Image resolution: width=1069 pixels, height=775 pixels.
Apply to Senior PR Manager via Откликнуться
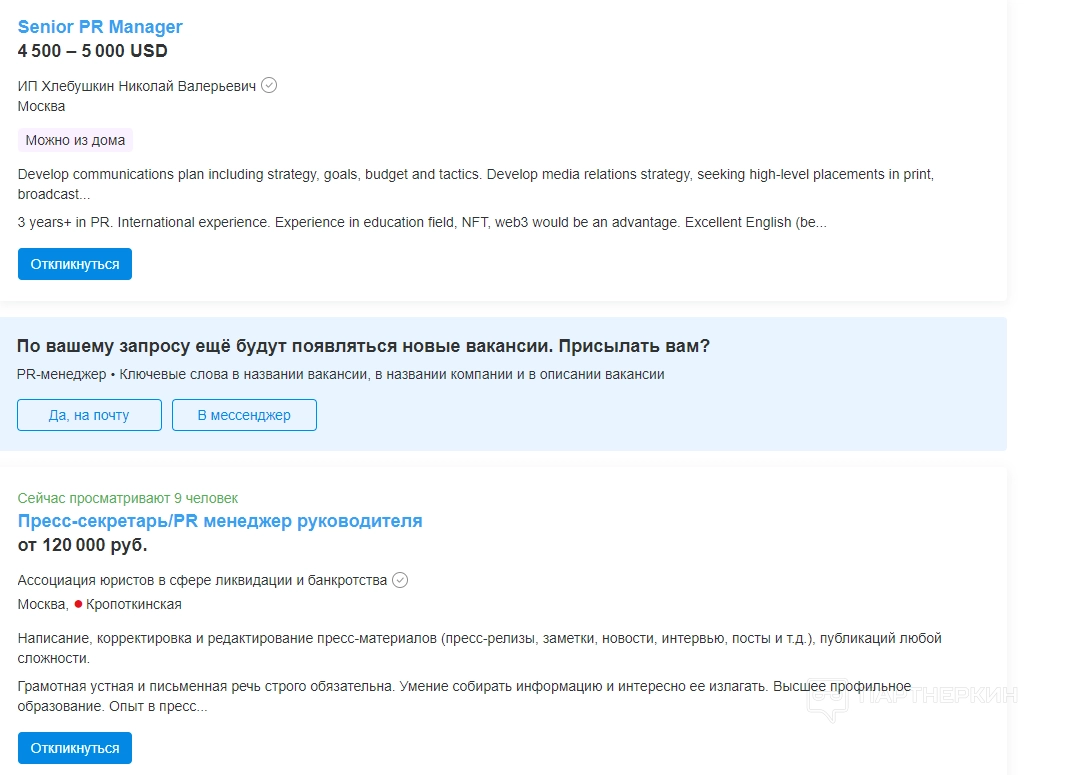75,264
